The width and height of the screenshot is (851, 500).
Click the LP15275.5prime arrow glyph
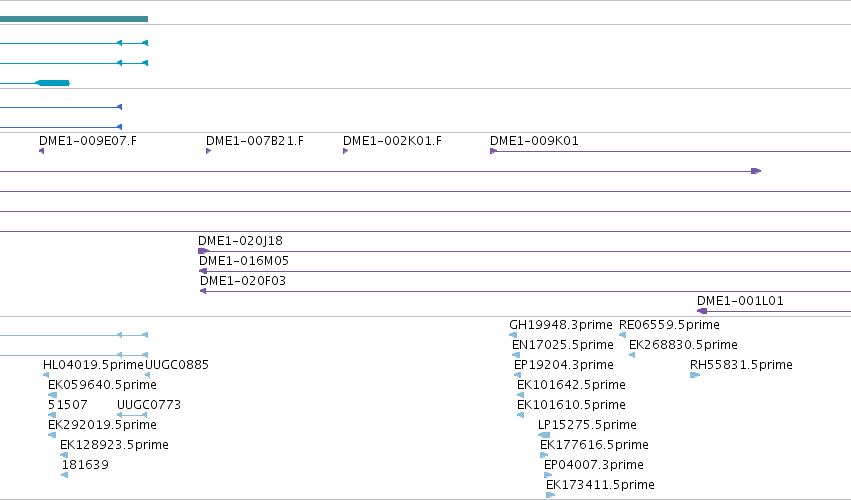(x=544, y=435)
